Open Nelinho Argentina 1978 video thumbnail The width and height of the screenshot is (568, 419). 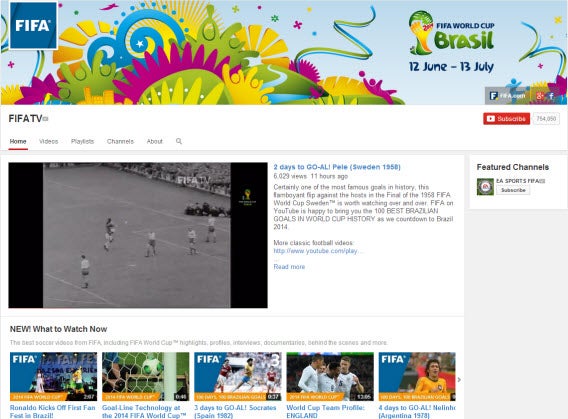tap(417, 377)
